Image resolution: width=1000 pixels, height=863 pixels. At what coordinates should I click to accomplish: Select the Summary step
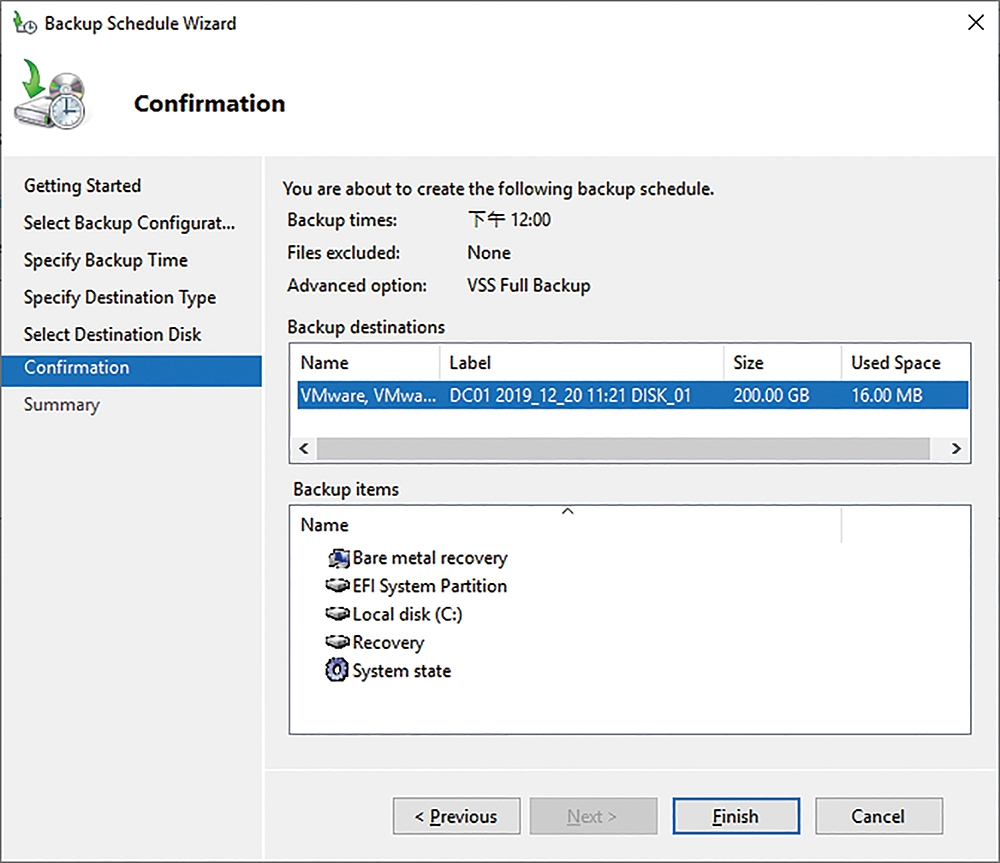pyautogui.click(x=62, y=405)
